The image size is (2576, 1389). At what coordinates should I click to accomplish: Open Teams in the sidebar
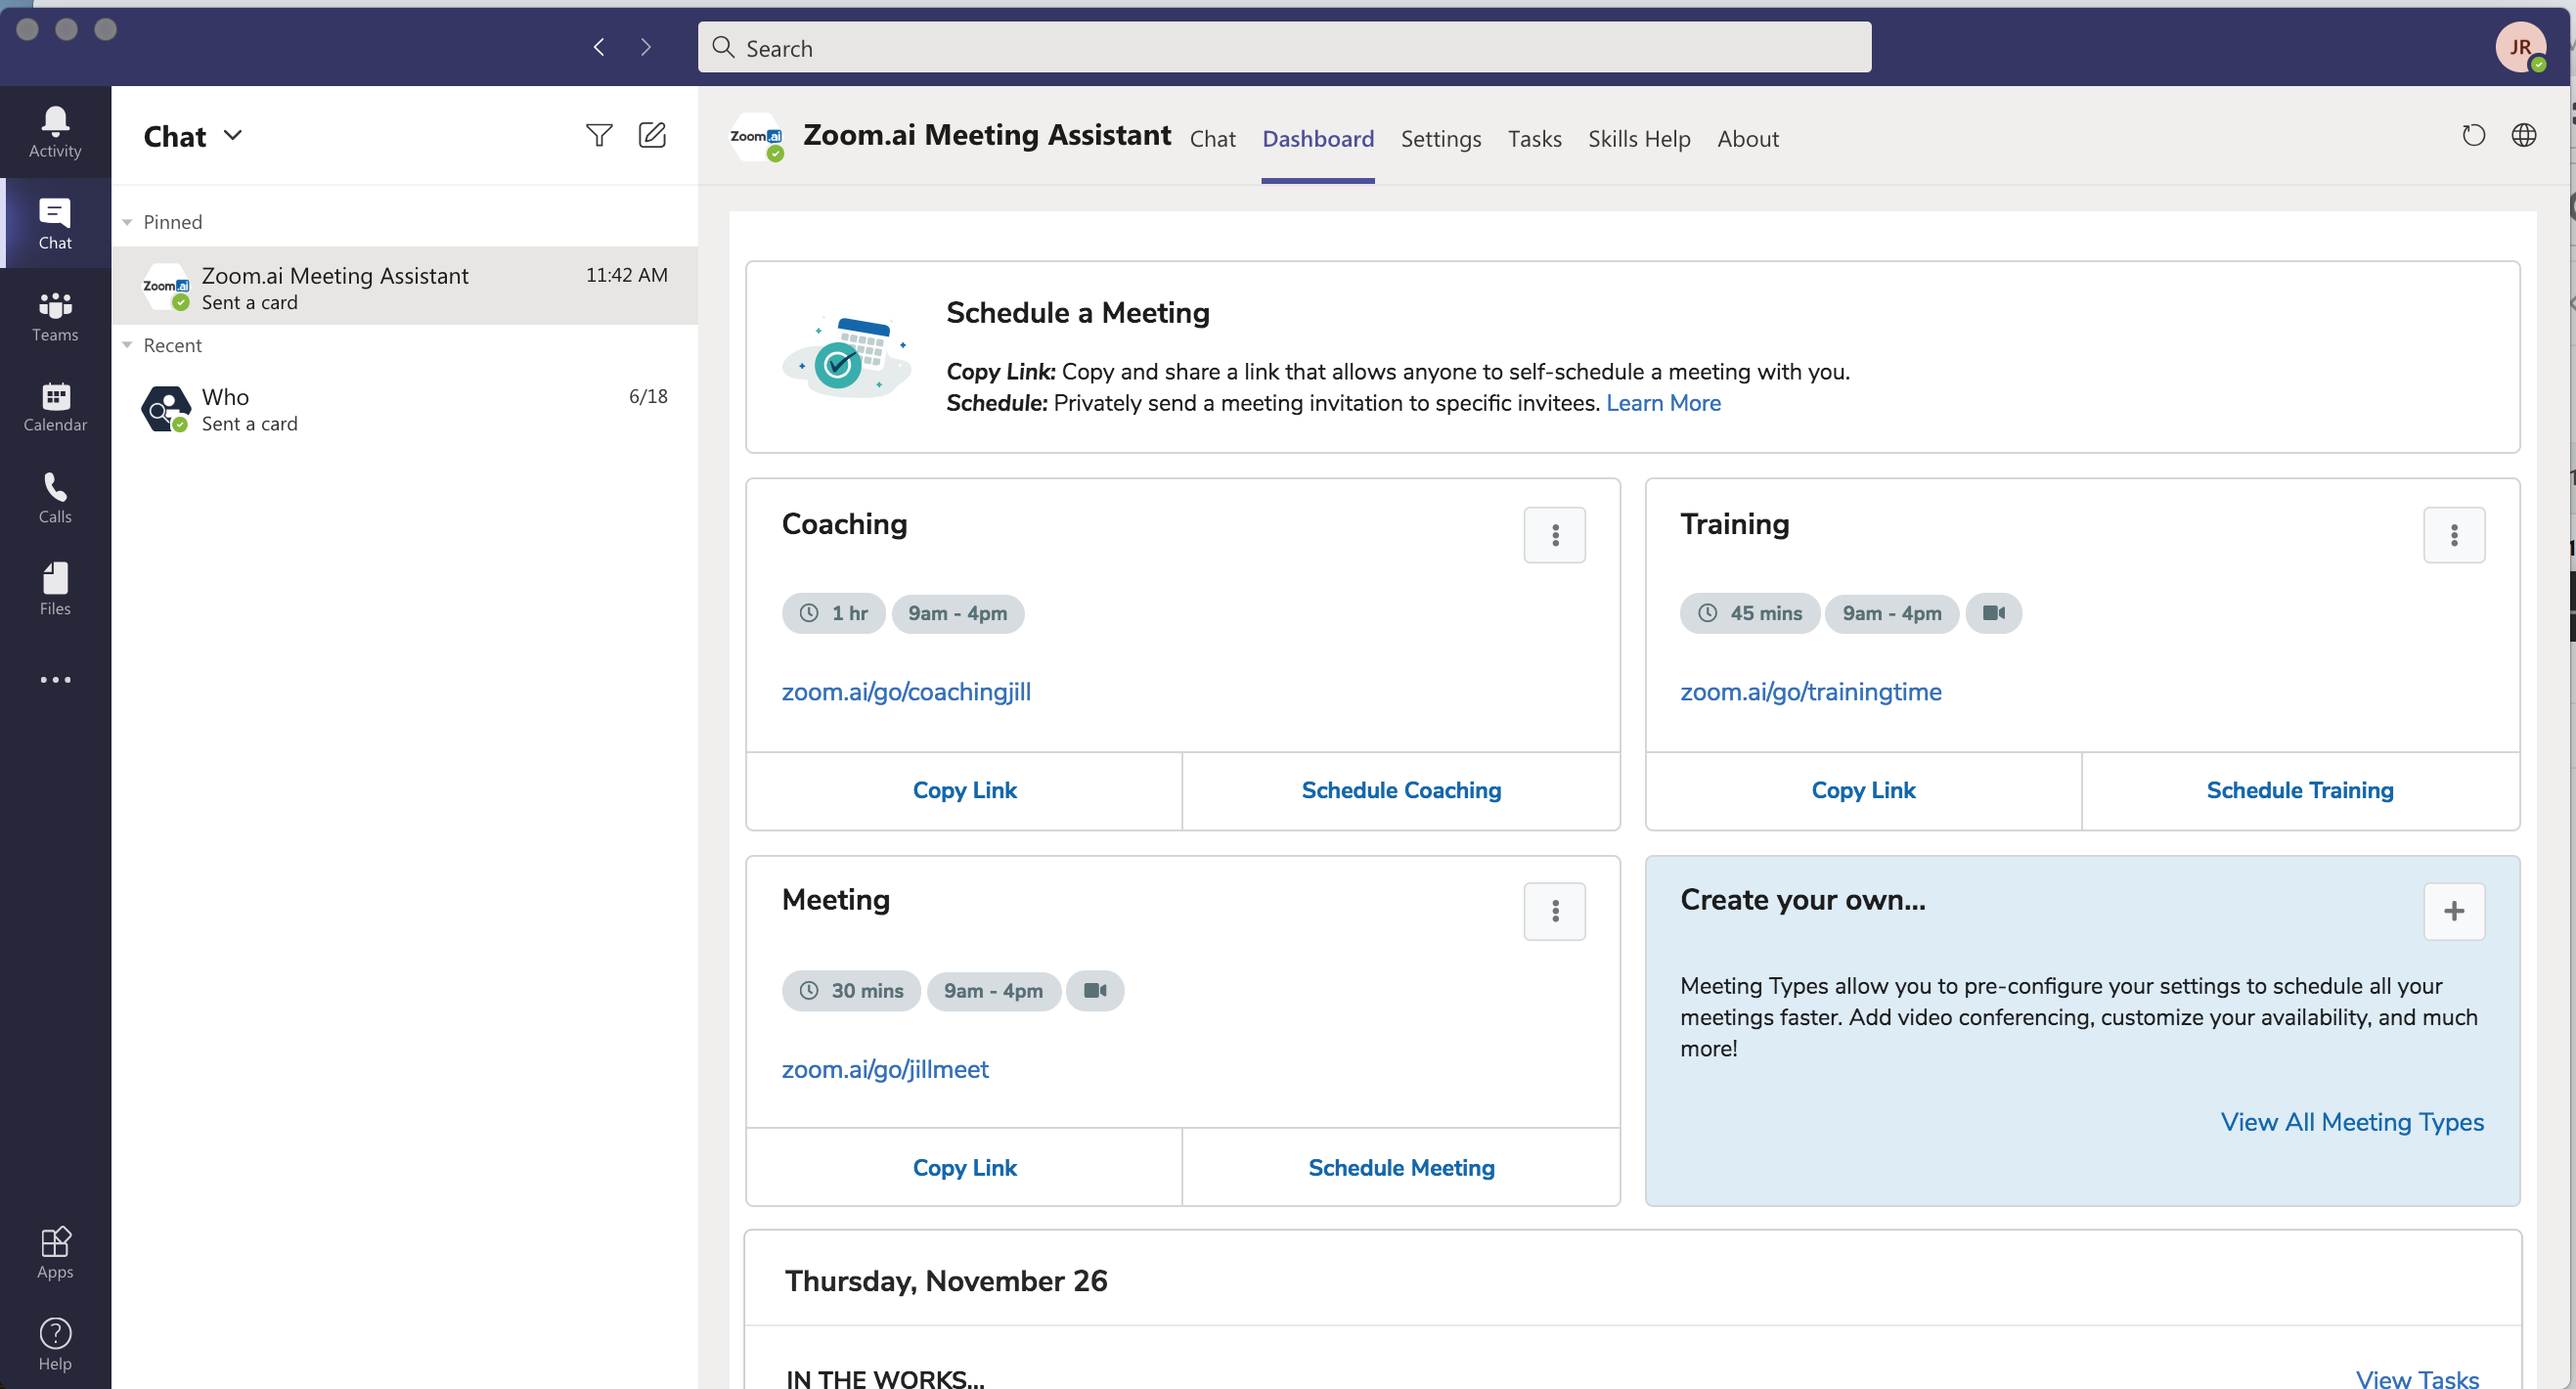pyautogui.click(x=55, y=316)
